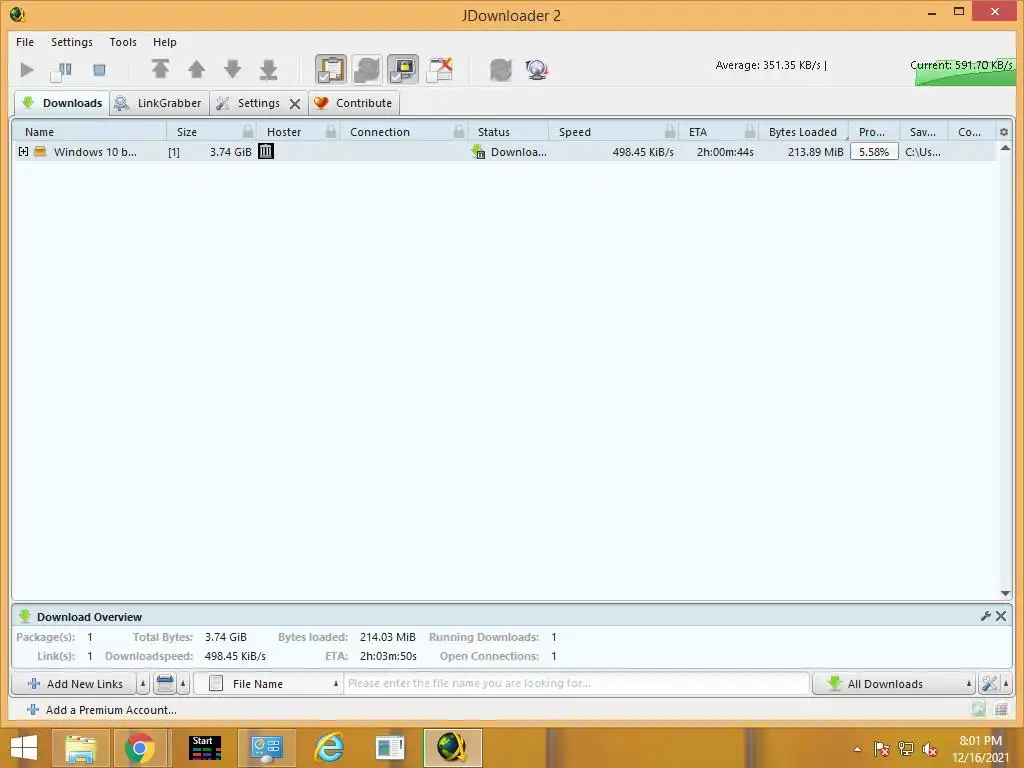Viewport: 1024px width, 768px height.
Task: Open the File menu
Action: [x=25, y=42]
